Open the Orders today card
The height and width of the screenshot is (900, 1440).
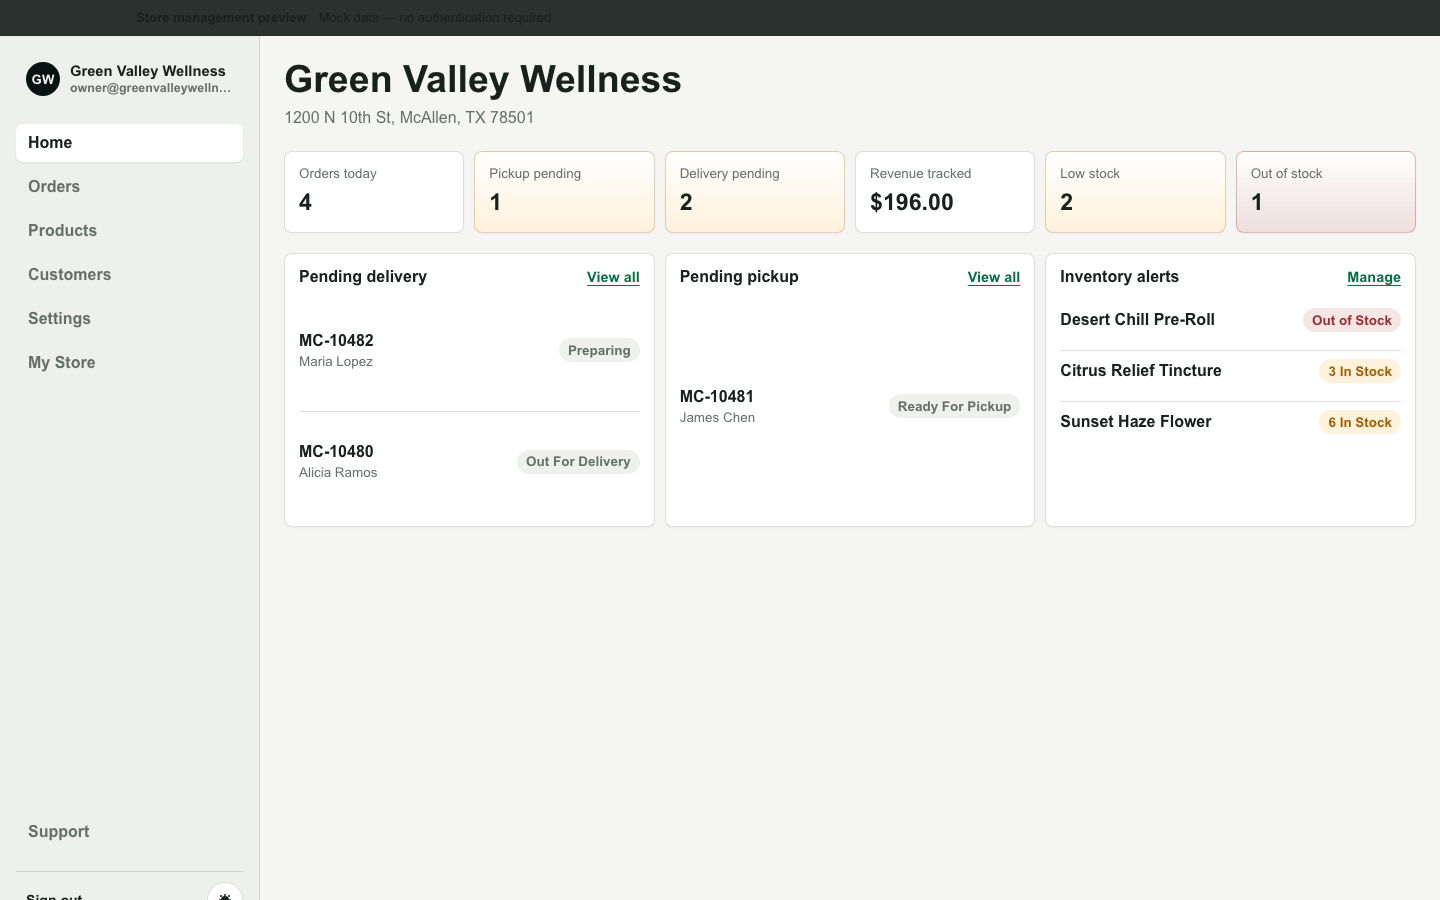pyautogui.click(x=374, y=192)
